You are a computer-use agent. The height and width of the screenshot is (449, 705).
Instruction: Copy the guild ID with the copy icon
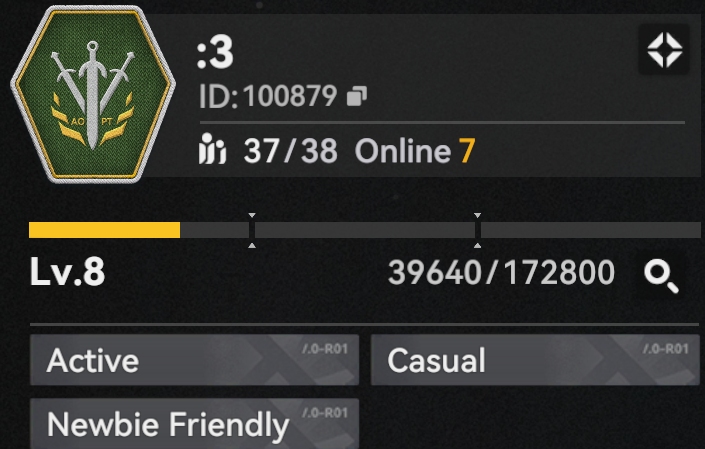357,96
